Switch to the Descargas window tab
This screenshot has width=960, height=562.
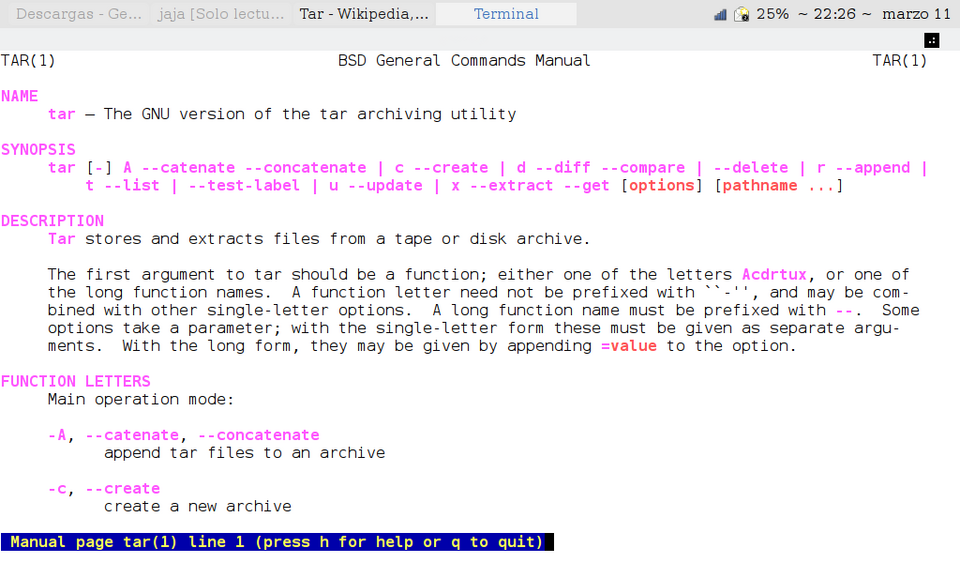tap(78, 14)
